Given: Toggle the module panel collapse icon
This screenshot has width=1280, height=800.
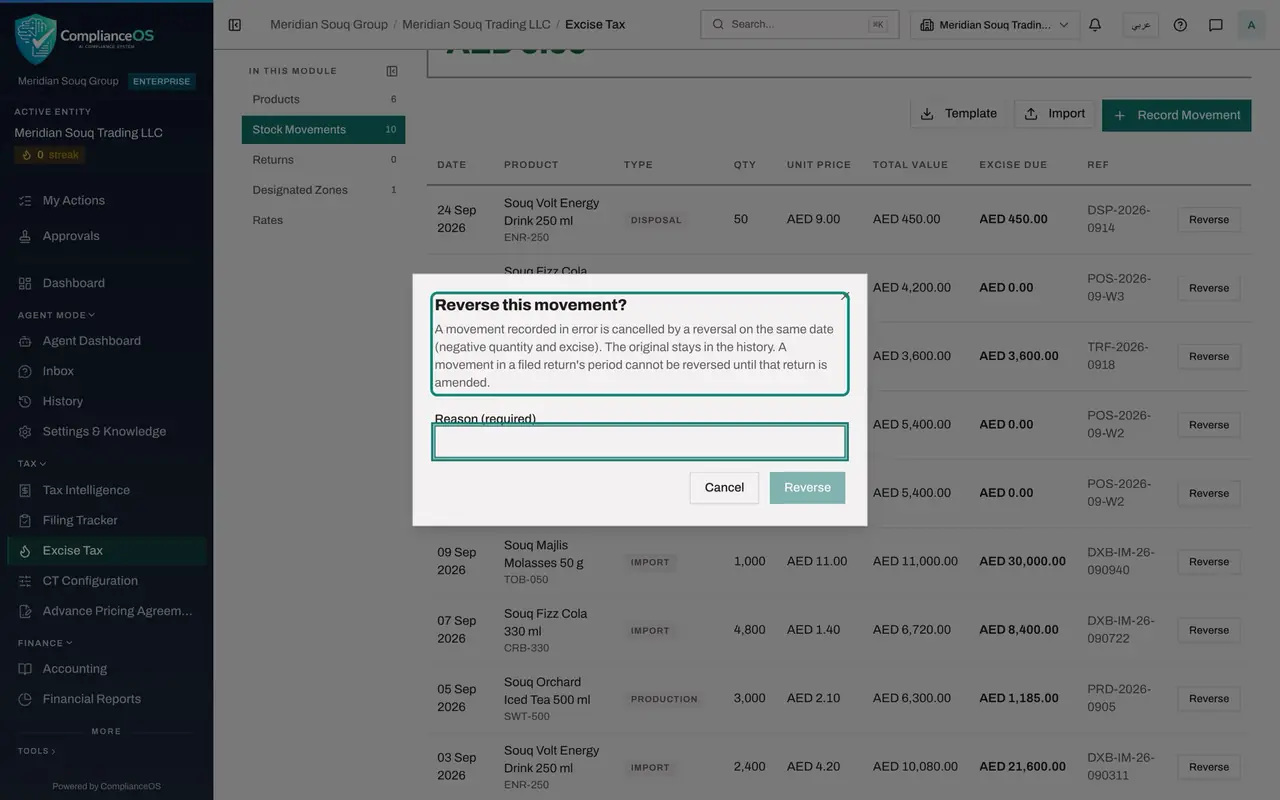Looking at the screenshot, I should 392,71.
